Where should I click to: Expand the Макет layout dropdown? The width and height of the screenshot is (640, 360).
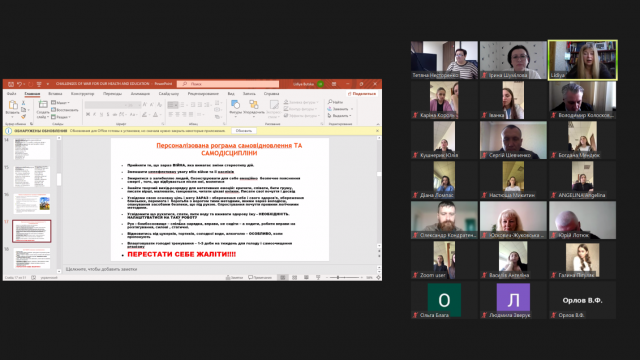60,103
